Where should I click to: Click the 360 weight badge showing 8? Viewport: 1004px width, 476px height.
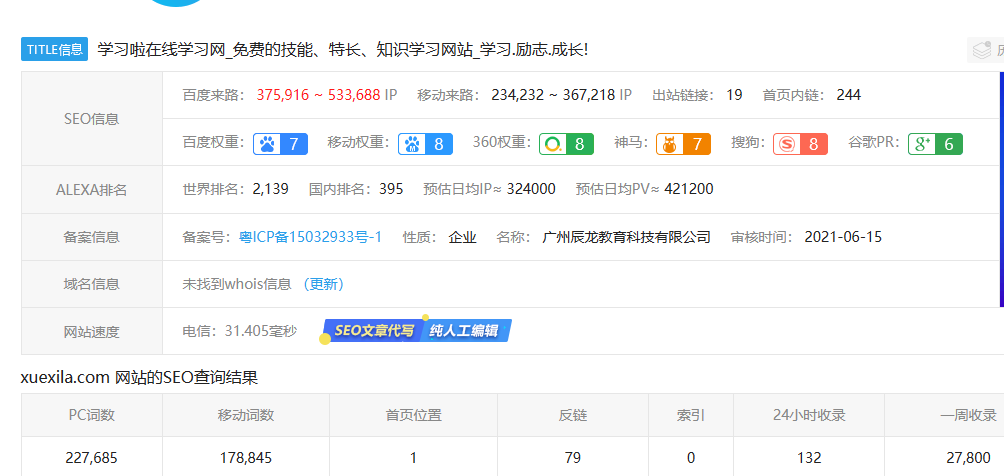click(566, 144)
